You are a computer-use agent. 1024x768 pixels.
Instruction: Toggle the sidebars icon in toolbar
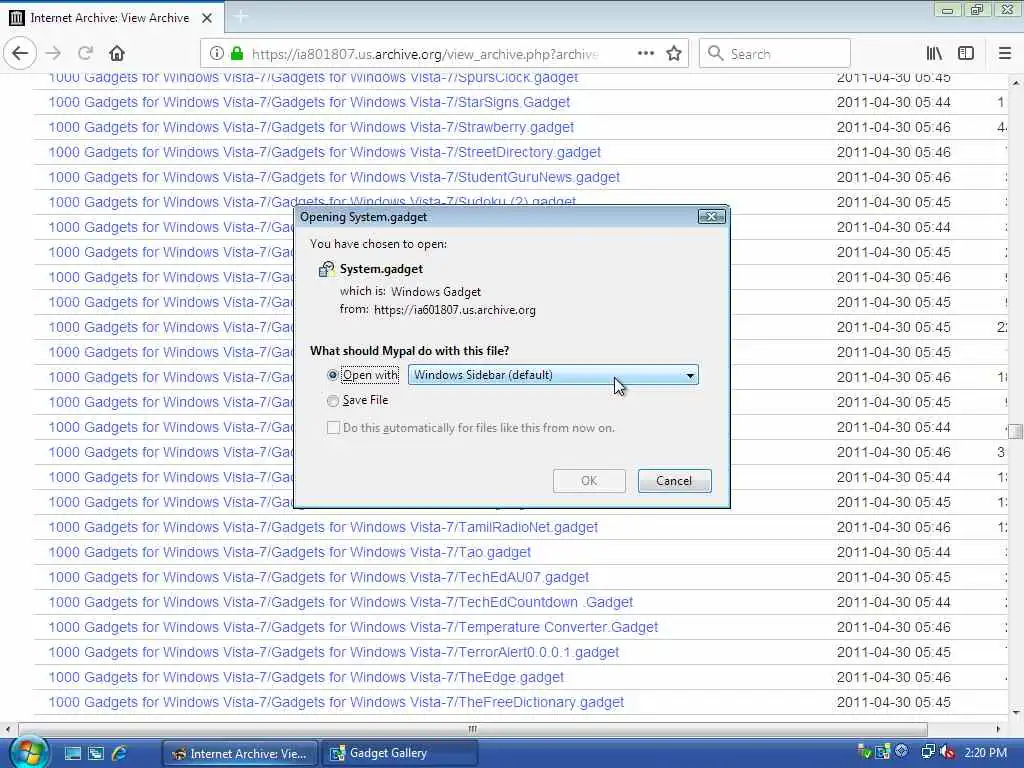pyautogui.click(x=966, y=54)
